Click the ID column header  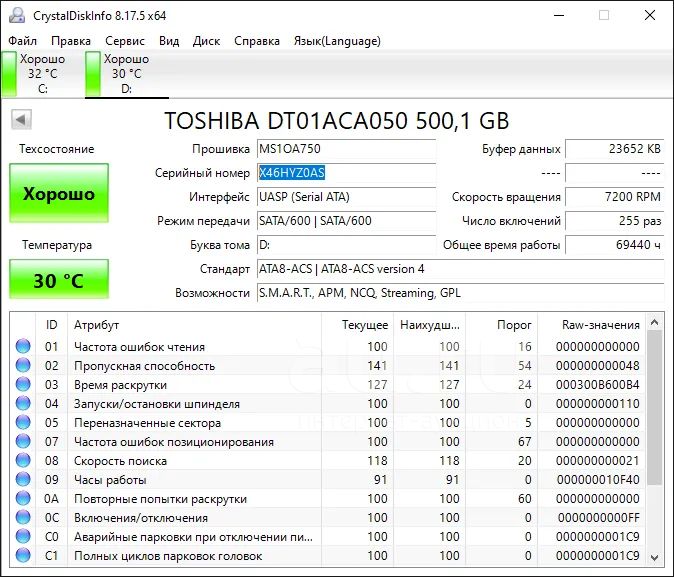click(51, 325)
